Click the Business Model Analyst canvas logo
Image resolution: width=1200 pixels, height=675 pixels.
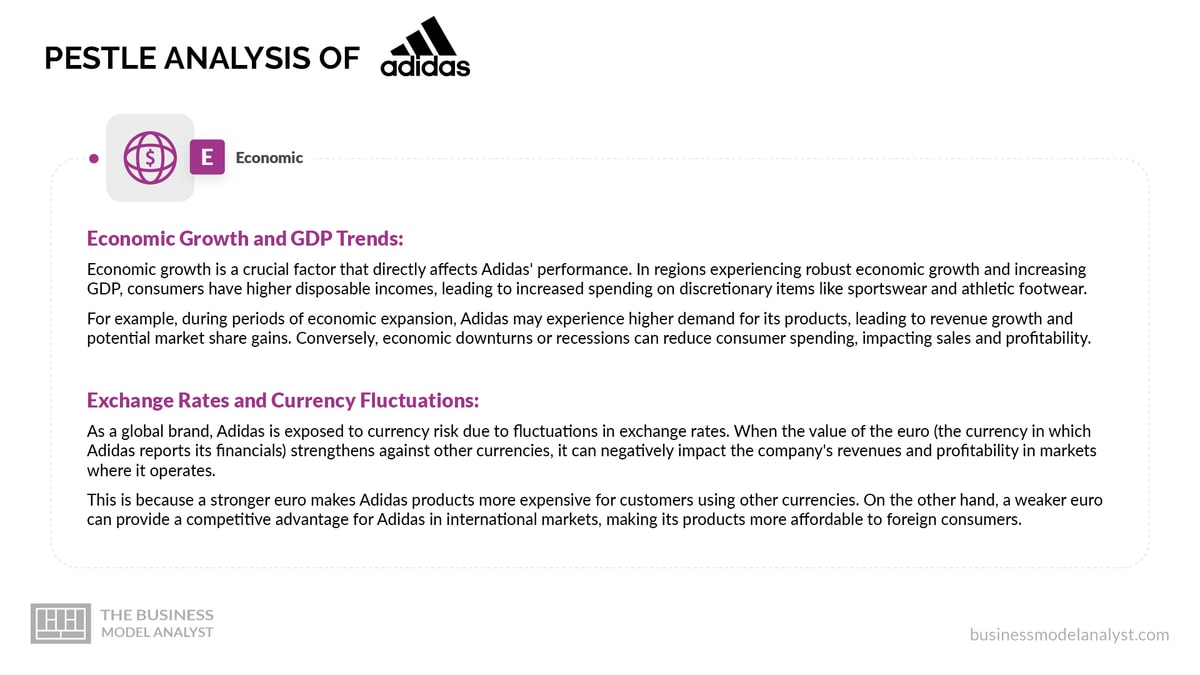point(61,622)
